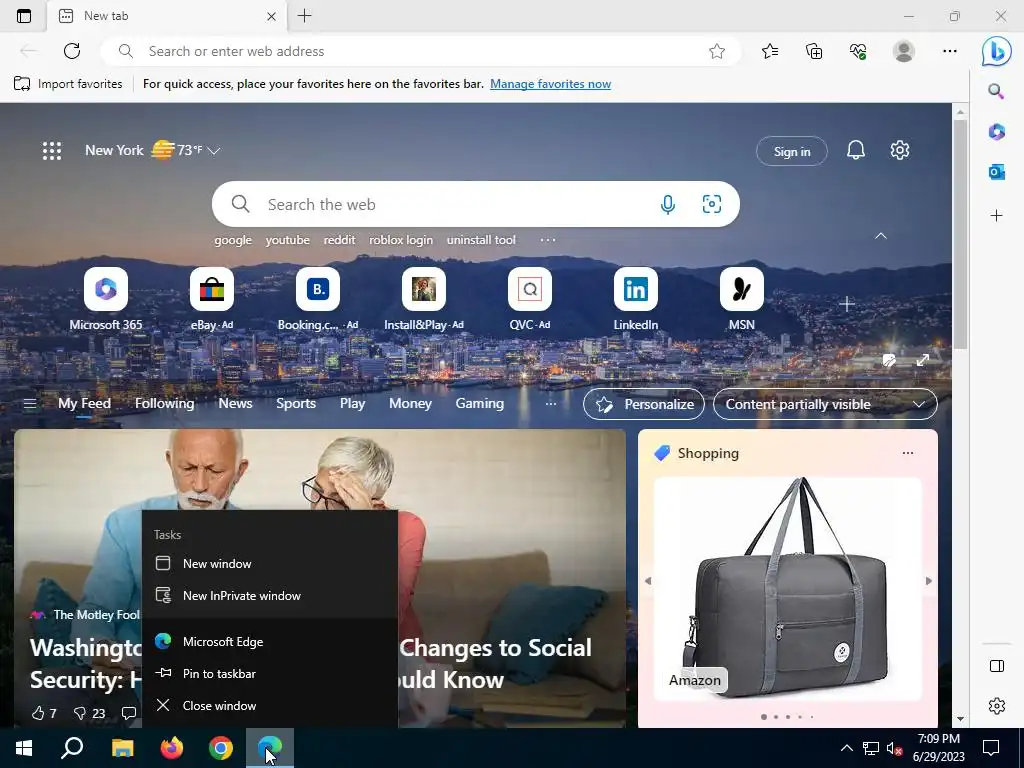Switch to the Sports tab
The height and width of the screenshot is (768, 1024).
(x=296, y=404)
